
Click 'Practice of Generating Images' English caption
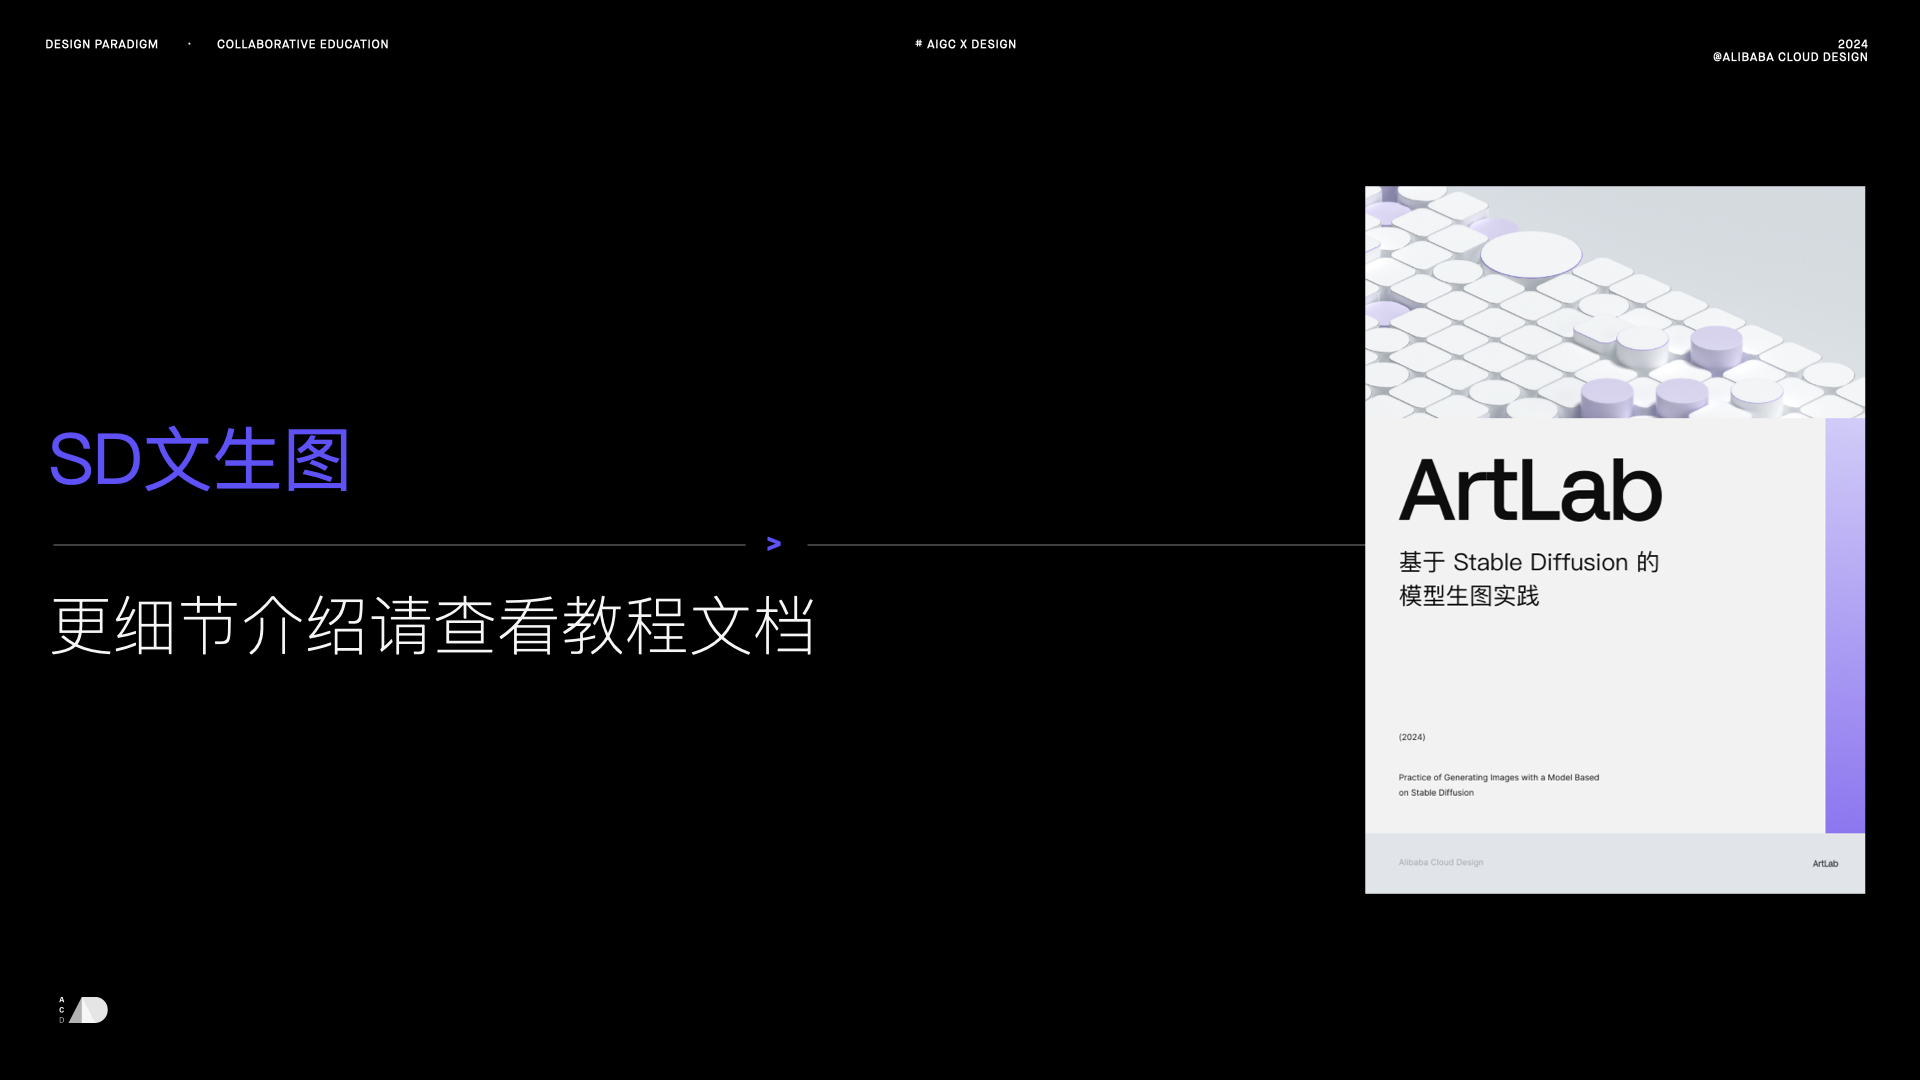point(1499,785)
